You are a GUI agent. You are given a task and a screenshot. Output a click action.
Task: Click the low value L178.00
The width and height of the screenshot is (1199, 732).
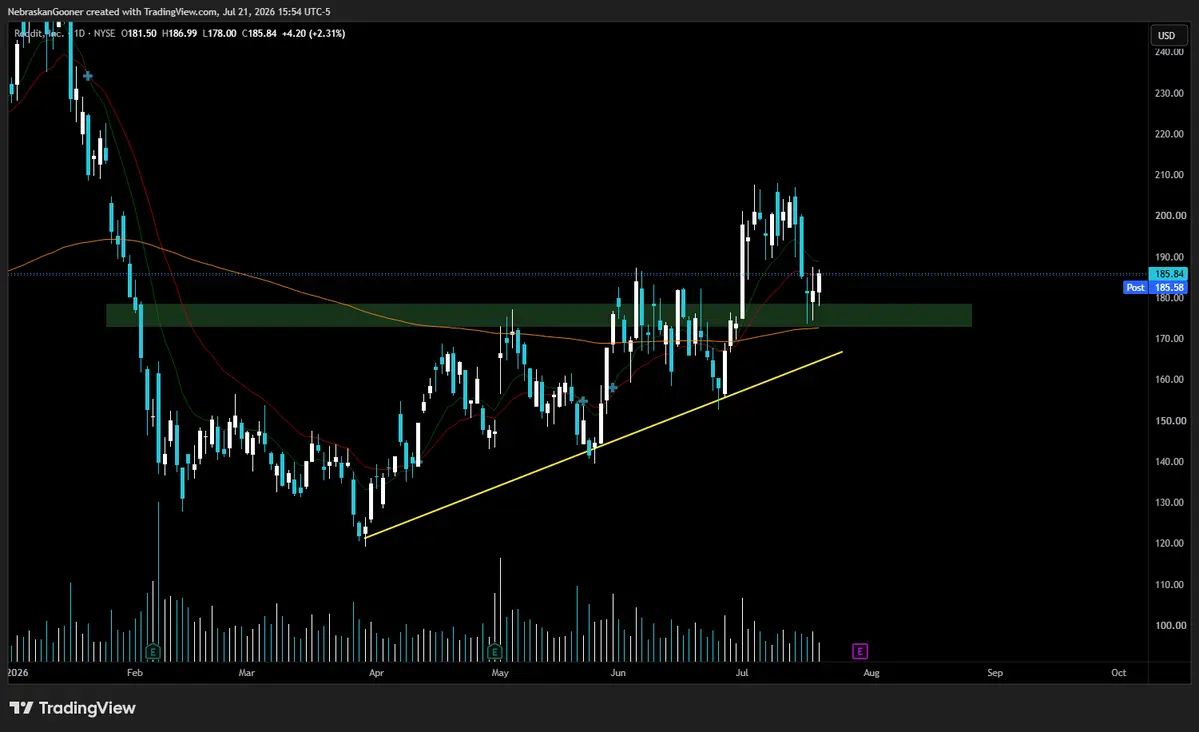[219, 34]
